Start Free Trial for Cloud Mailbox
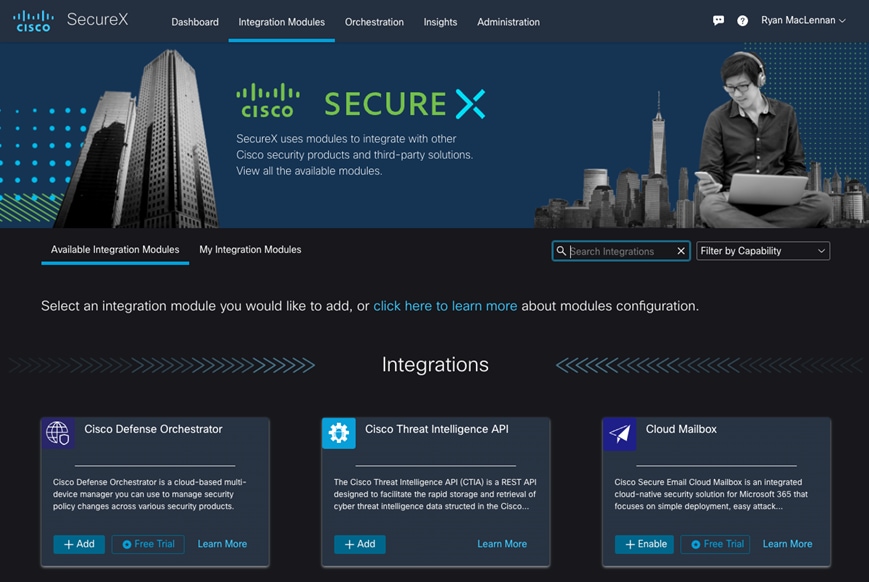Image resolution: width=869 pixels, height=582 pixels. [x=715, y=544]
